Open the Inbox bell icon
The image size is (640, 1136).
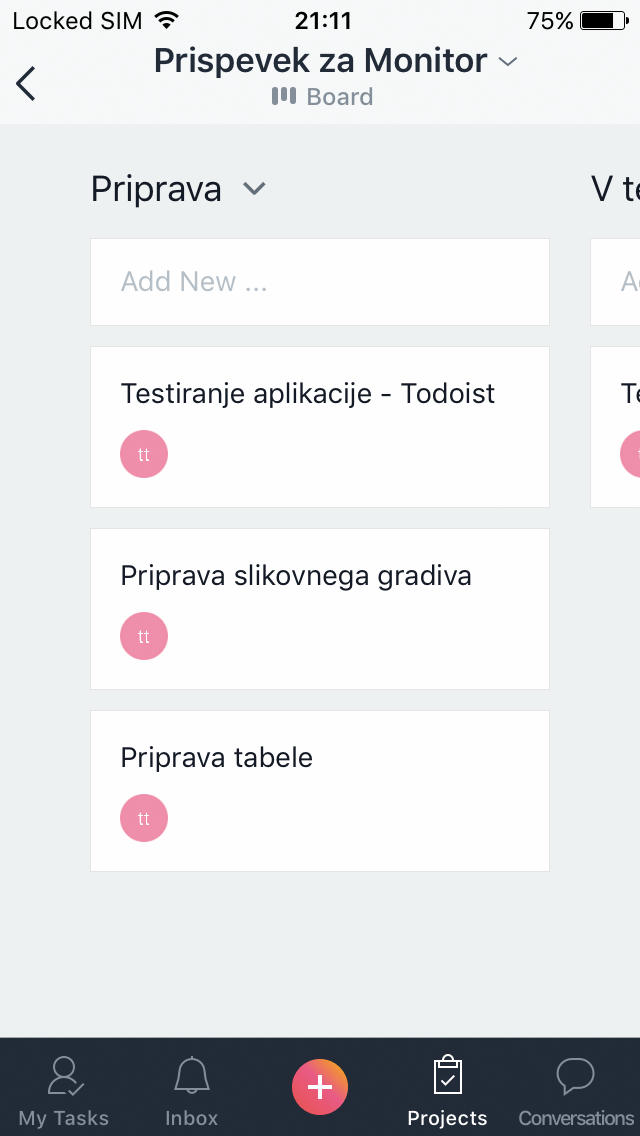pos(192,1075)
